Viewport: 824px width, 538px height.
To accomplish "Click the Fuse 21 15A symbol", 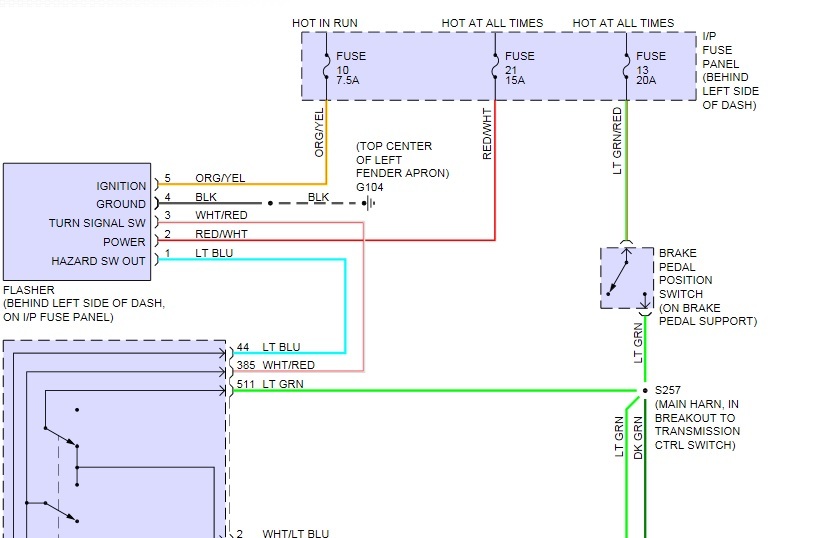I will click(x=495, y=66).
